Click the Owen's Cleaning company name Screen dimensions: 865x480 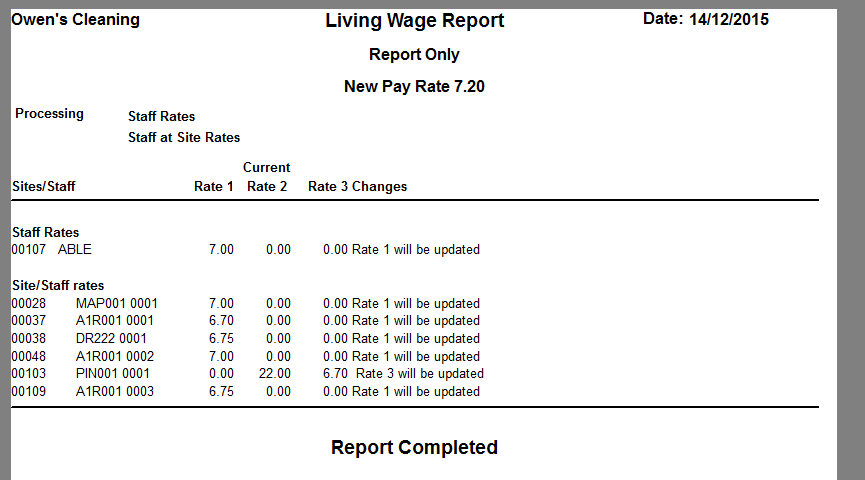click(76, 19)
